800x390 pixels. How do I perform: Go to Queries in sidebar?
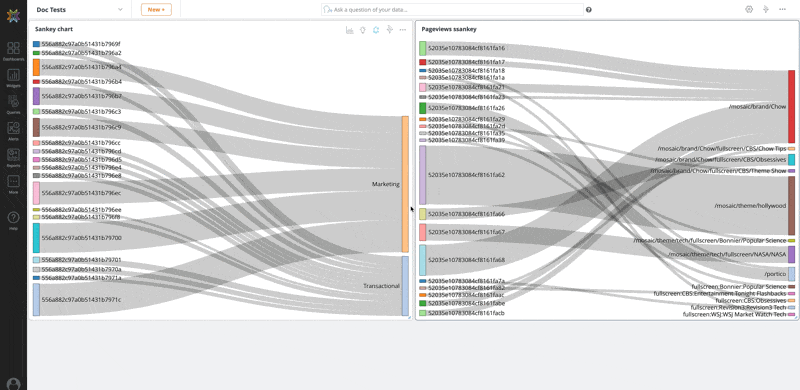[x=13, y=104]
